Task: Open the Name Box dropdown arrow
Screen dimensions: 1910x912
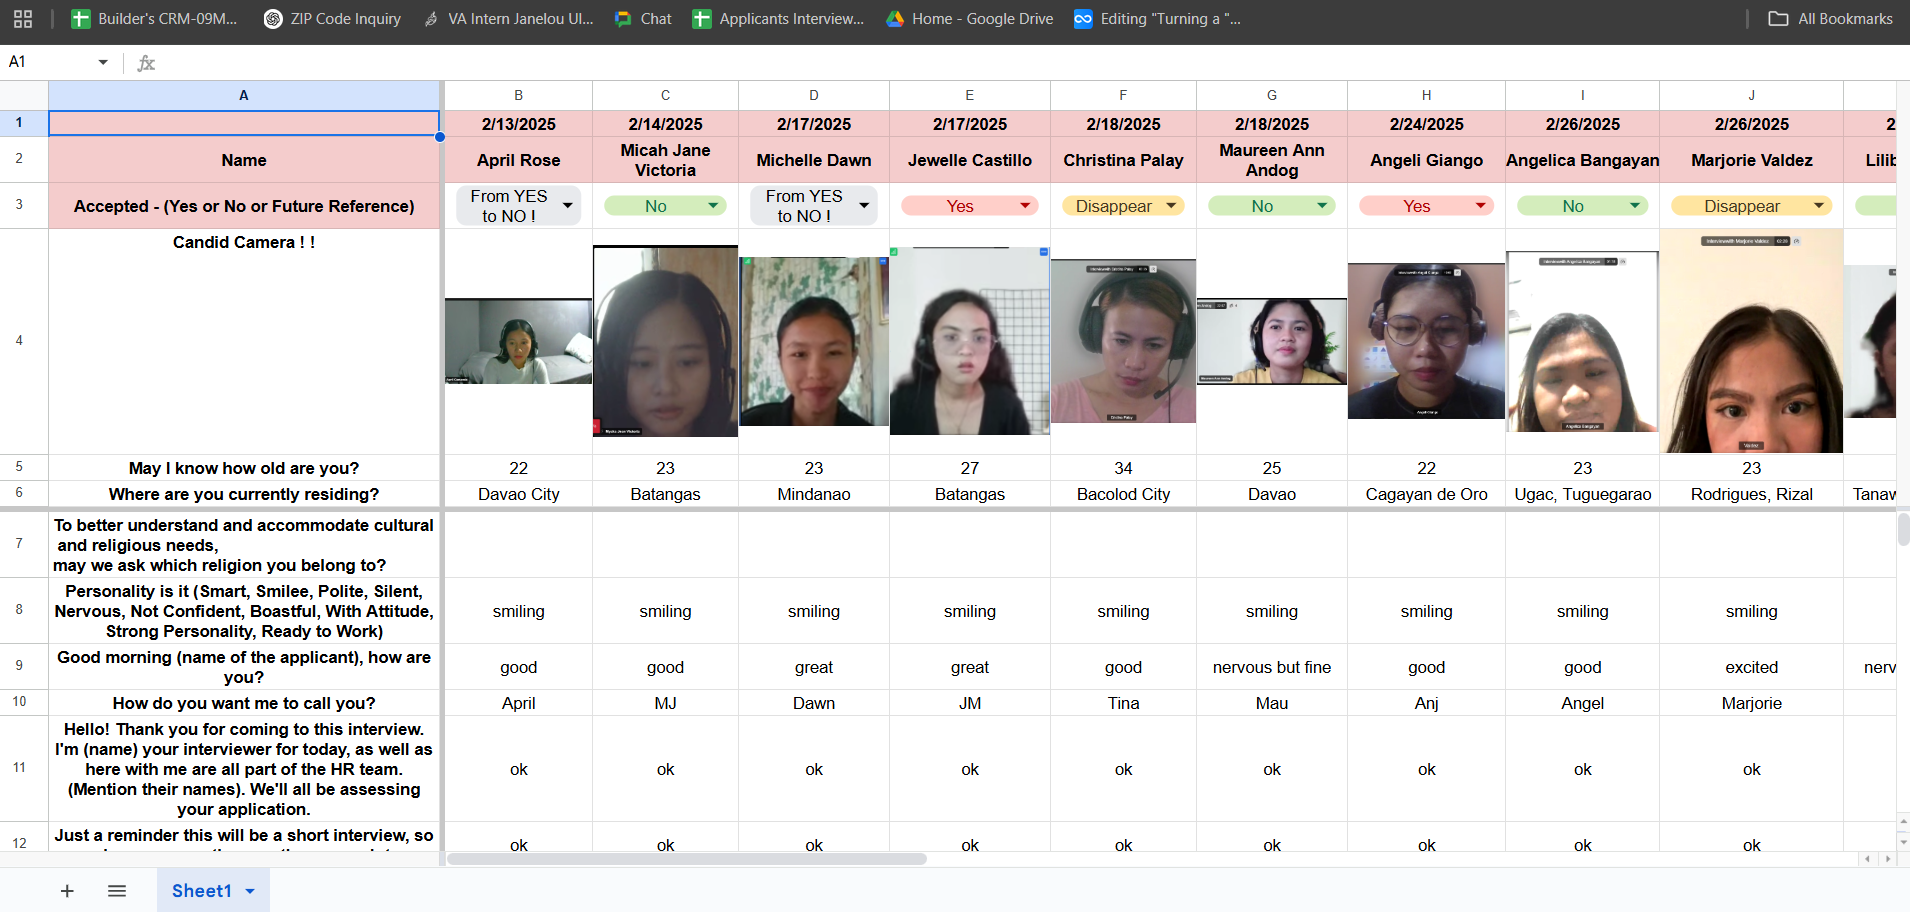Action: tap(103, 62)
